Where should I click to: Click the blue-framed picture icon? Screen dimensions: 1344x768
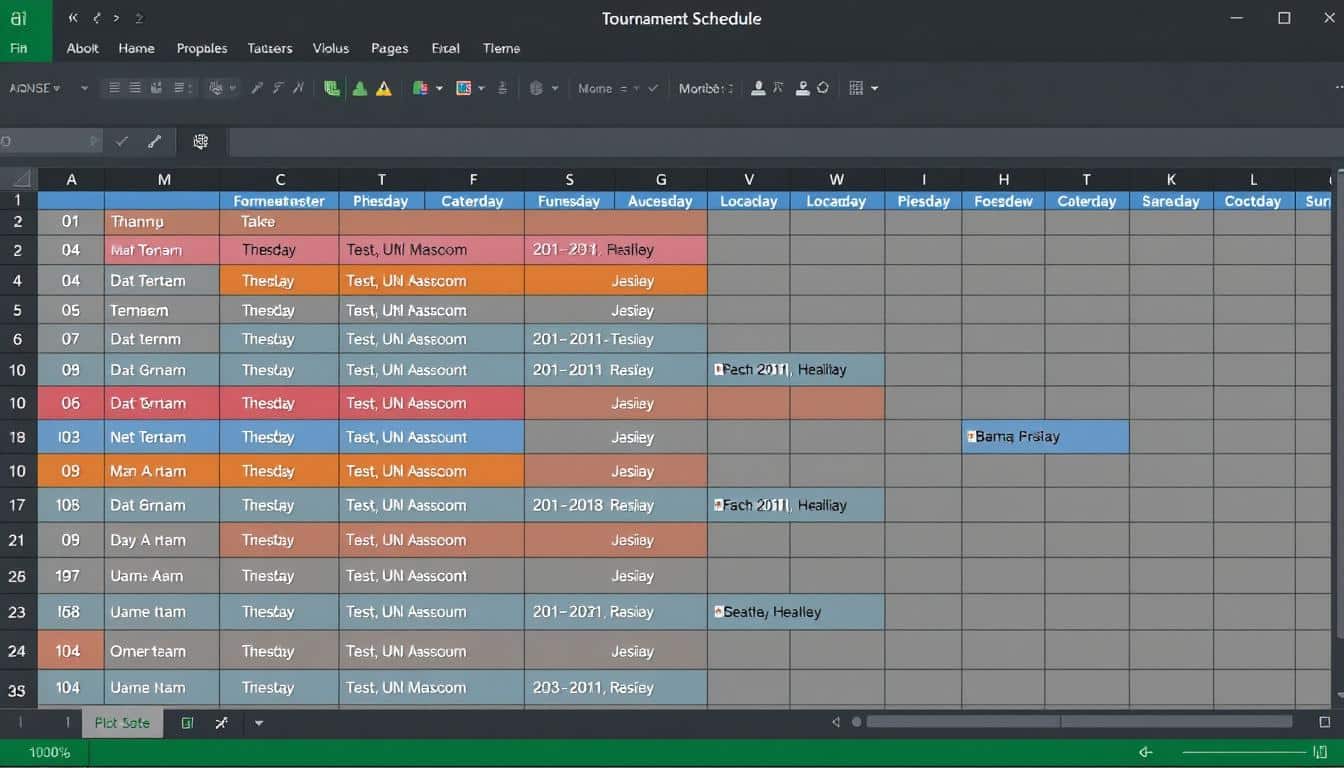463,88
